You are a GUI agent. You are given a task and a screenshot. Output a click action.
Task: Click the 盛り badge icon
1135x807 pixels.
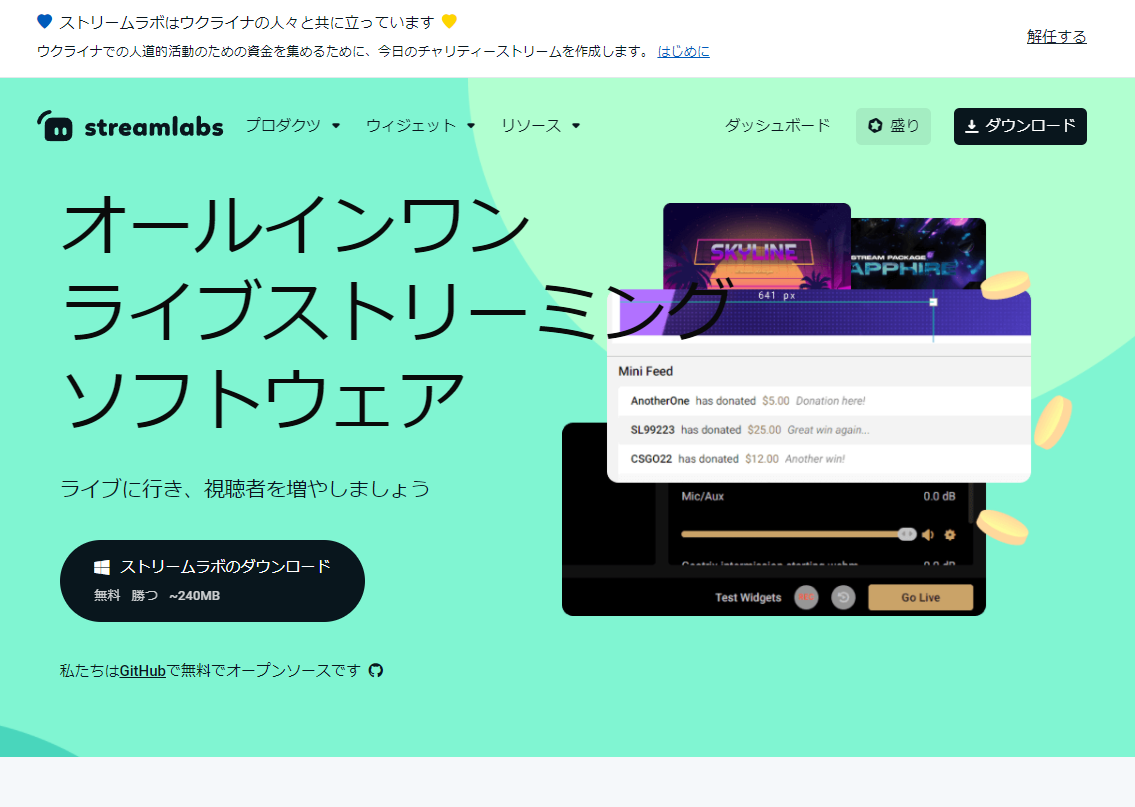875,125
